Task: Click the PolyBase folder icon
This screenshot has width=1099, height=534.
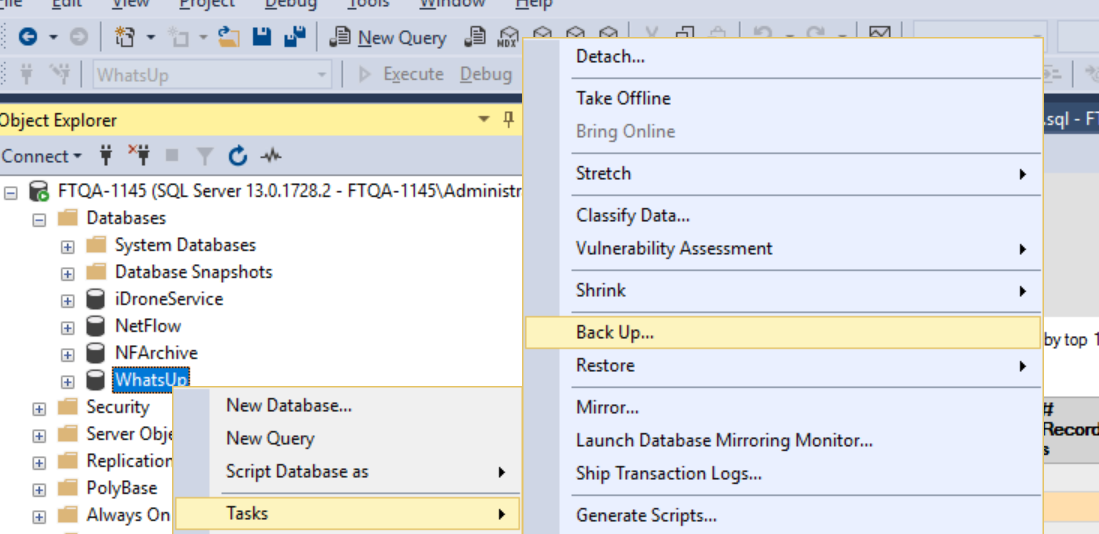Action: click(68, 487)
